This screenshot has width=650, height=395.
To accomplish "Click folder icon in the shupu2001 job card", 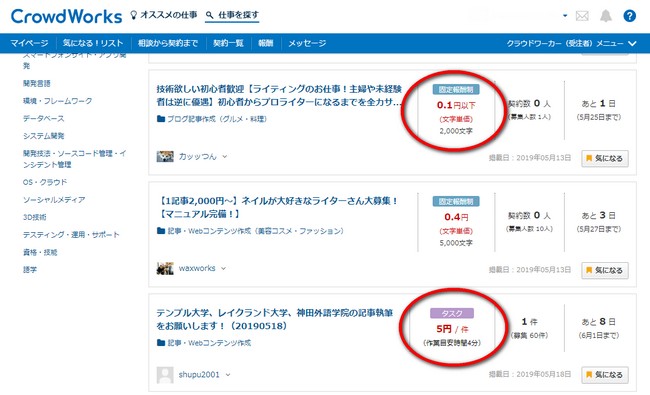I will (161, 343).
